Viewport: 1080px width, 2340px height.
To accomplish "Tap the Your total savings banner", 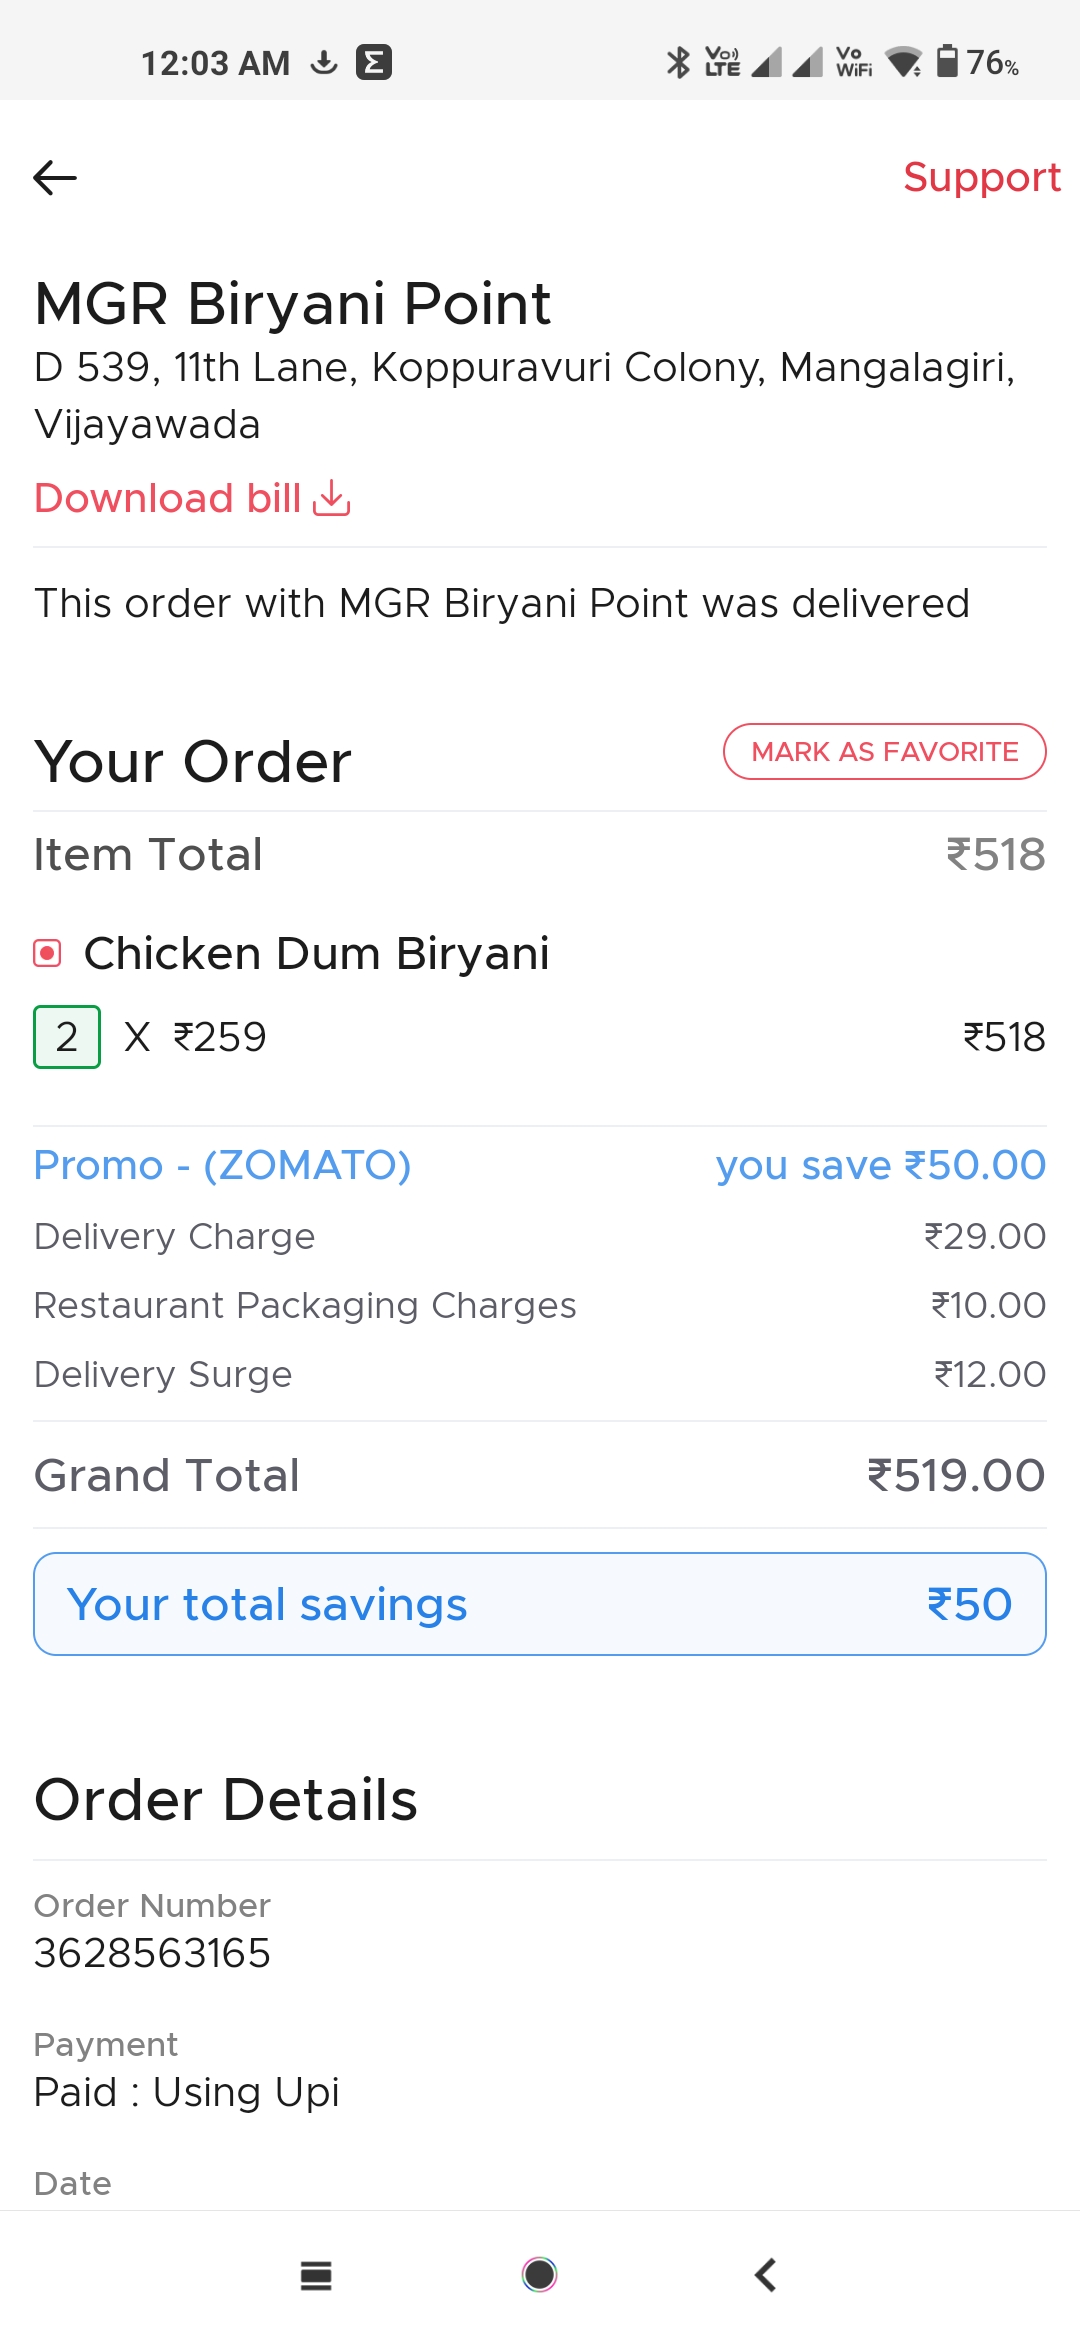I will (x=540, y=1604).
